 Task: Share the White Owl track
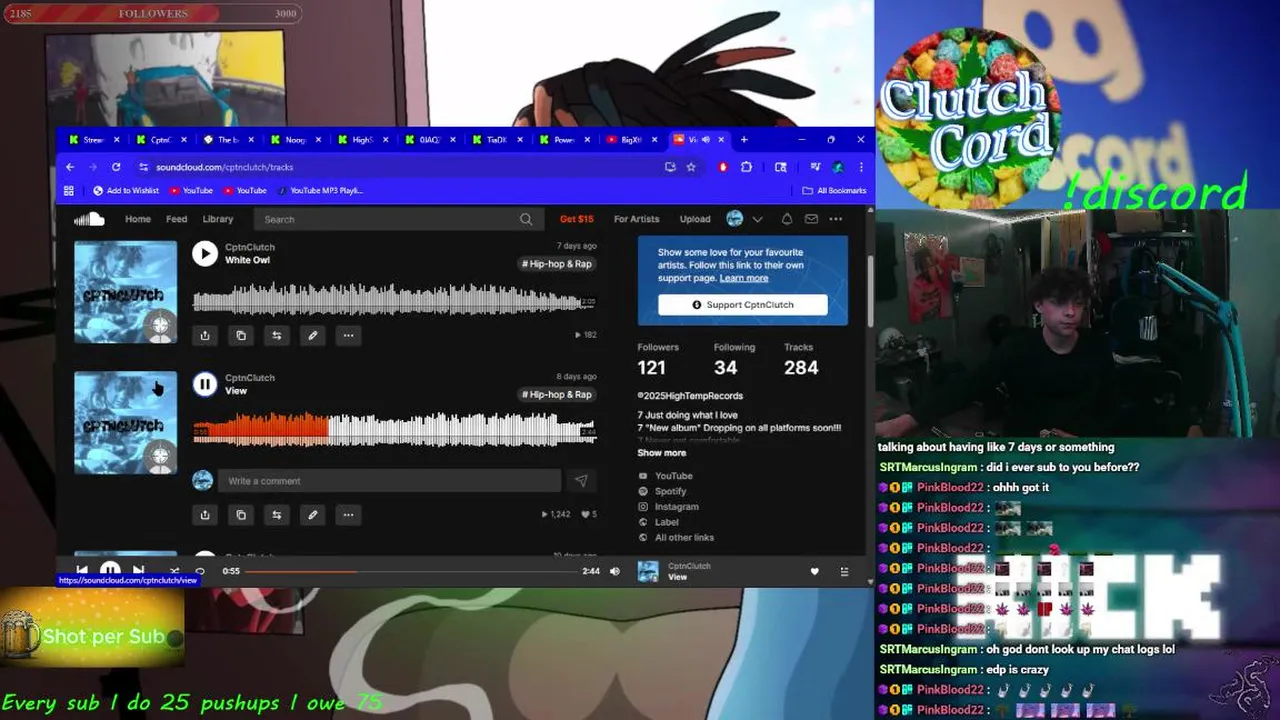(x=205, y=336)
